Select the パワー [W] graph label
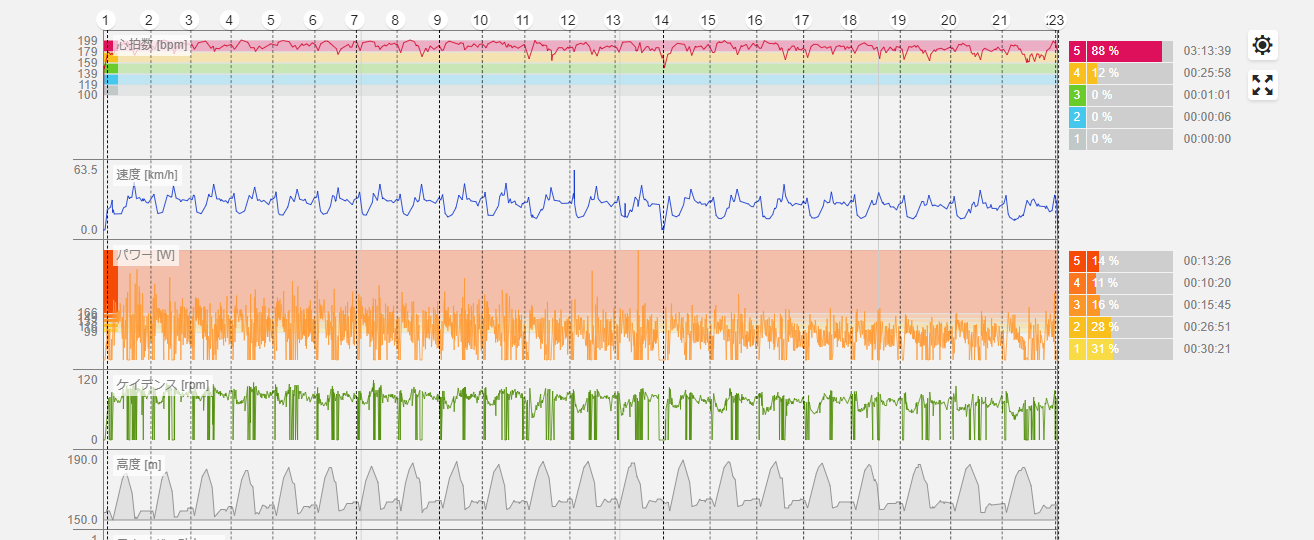Viewport: 1314px width, 540px height. pos(146,256)
